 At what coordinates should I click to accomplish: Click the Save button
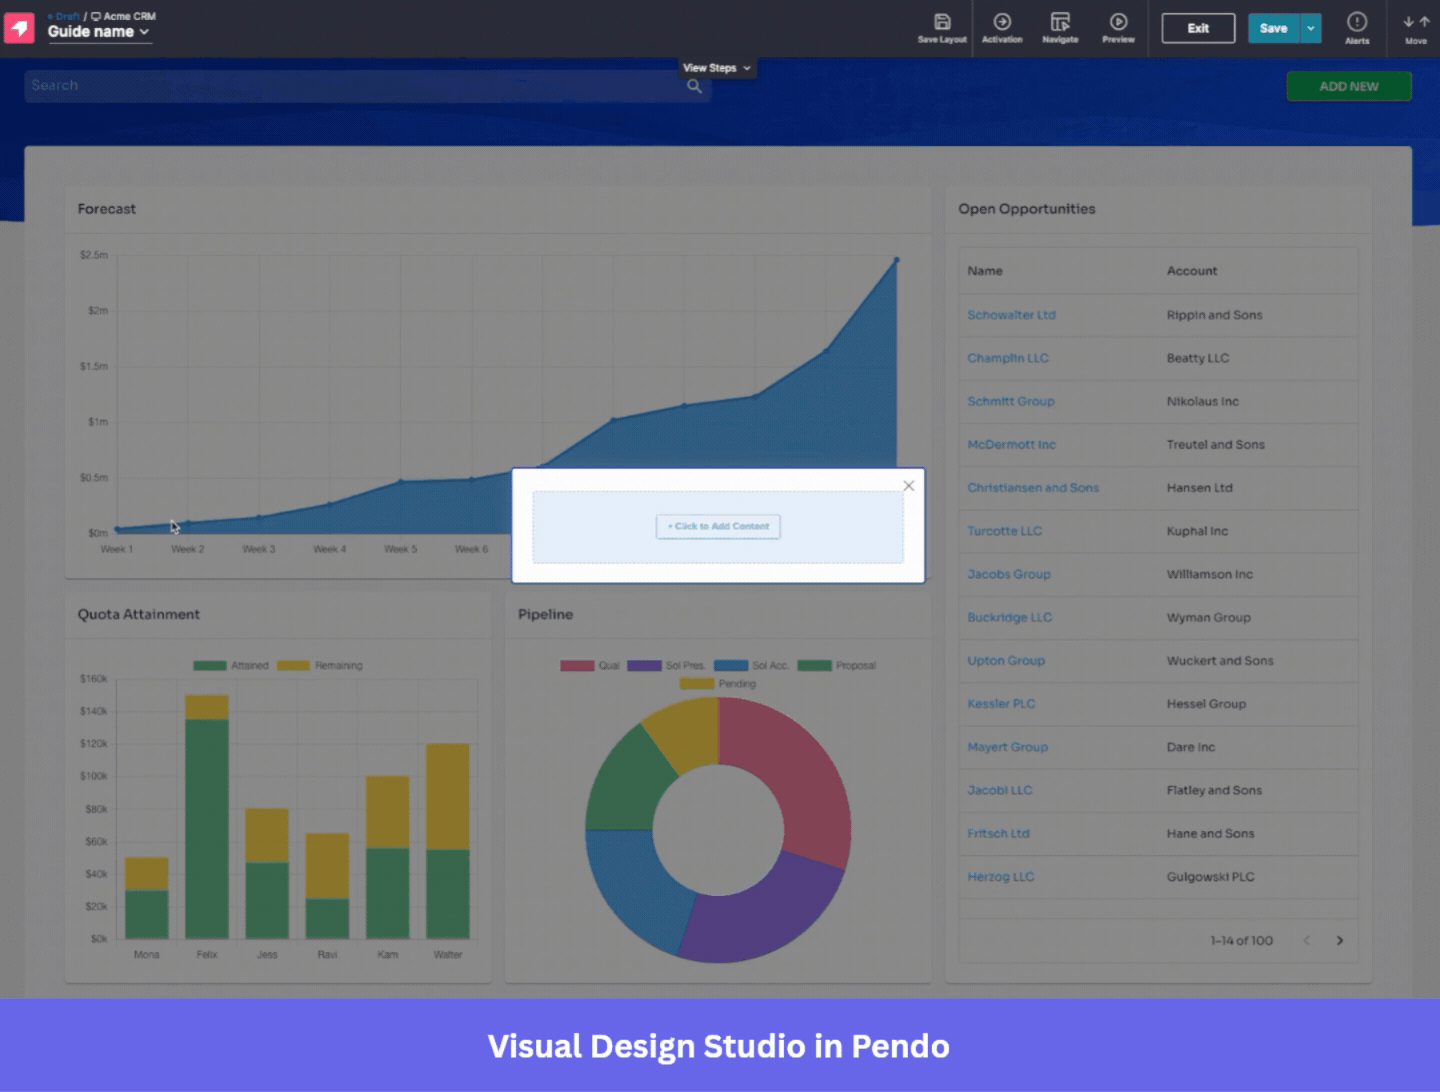coord(1273,28)
